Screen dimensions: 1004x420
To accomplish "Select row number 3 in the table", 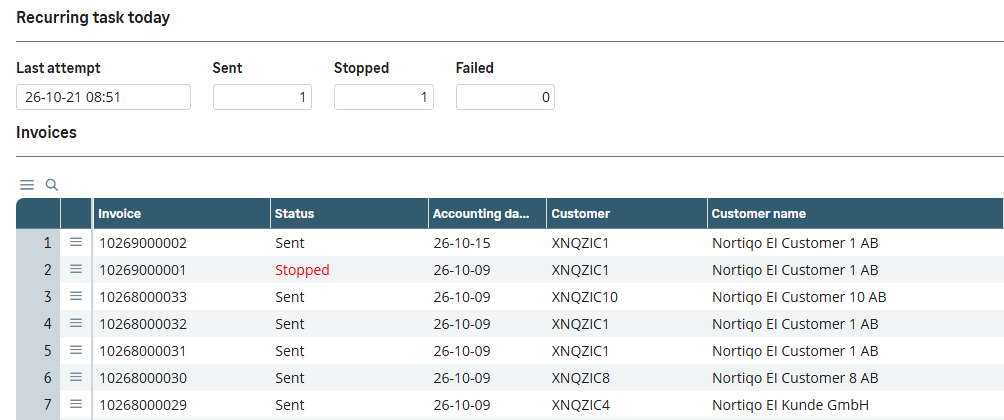I will point(38,296).
